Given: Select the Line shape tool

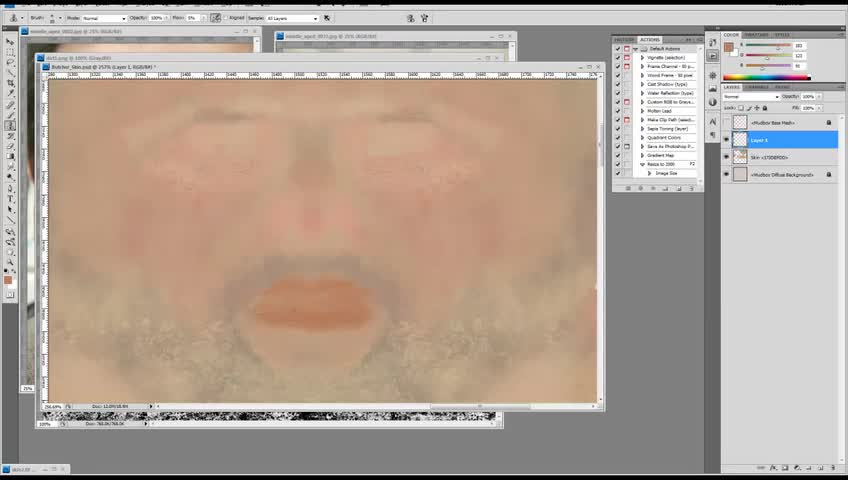Looking at the screenshot, I should point(10,221).
